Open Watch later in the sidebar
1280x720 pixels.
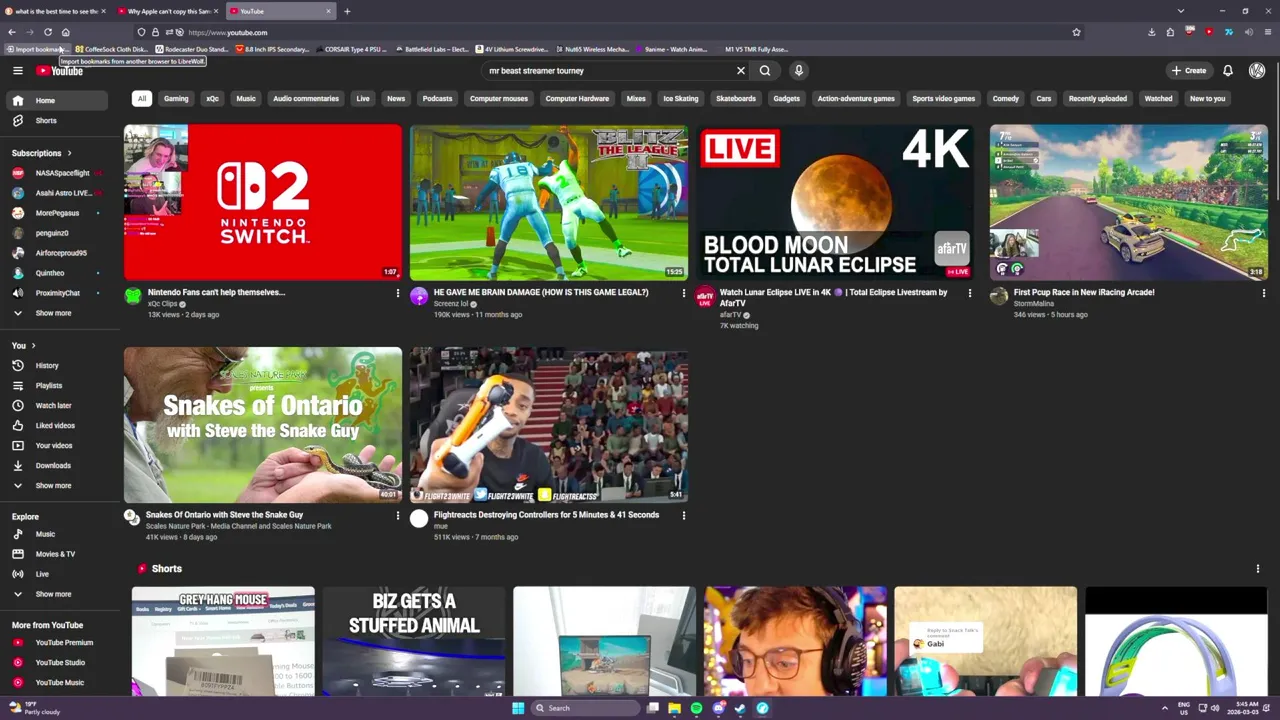coord(57,406)
